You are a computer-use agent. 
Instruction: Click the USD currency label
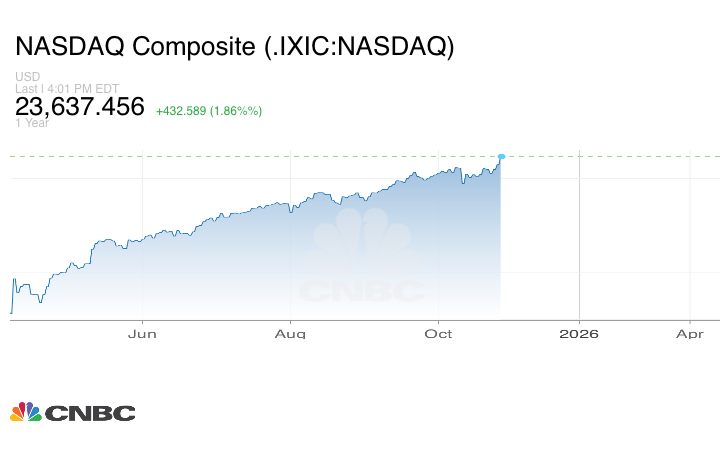coord(25,77)
